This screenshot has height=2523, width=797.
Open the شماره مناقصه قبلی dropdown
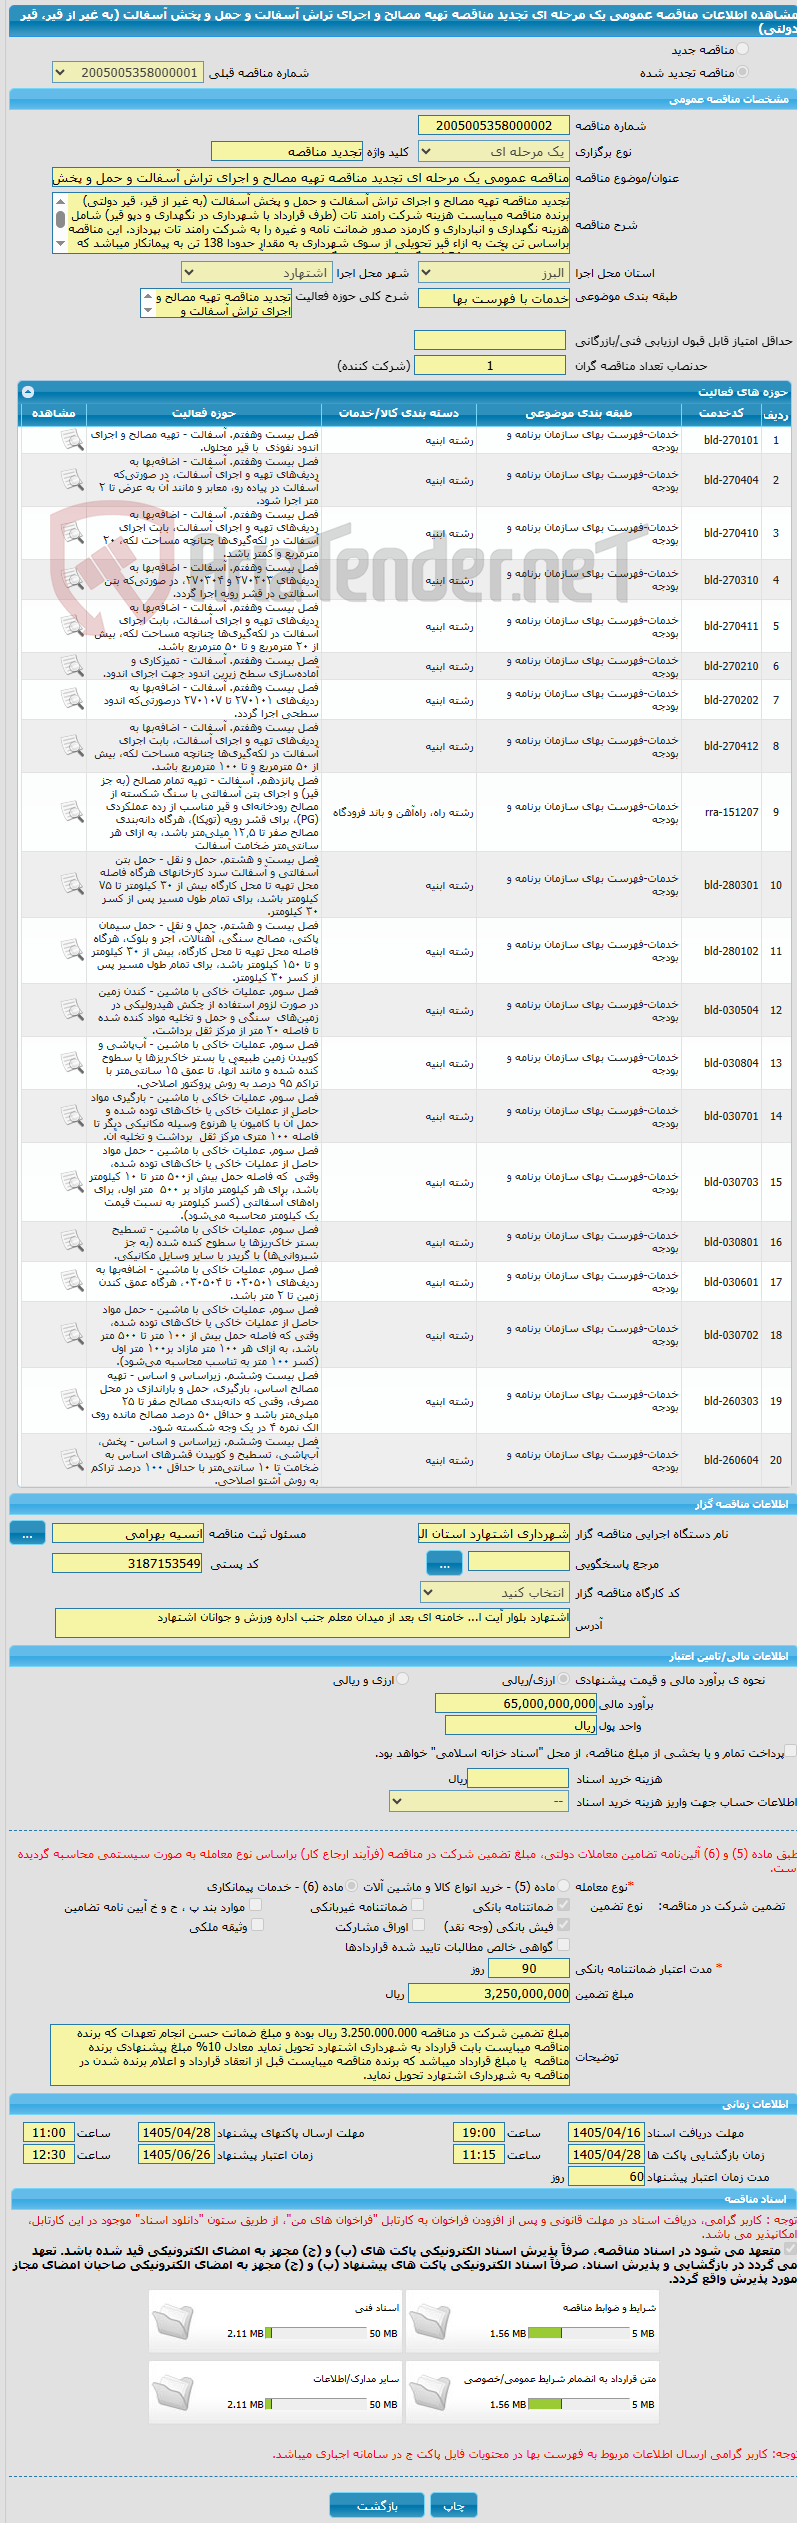click(127, 73)
